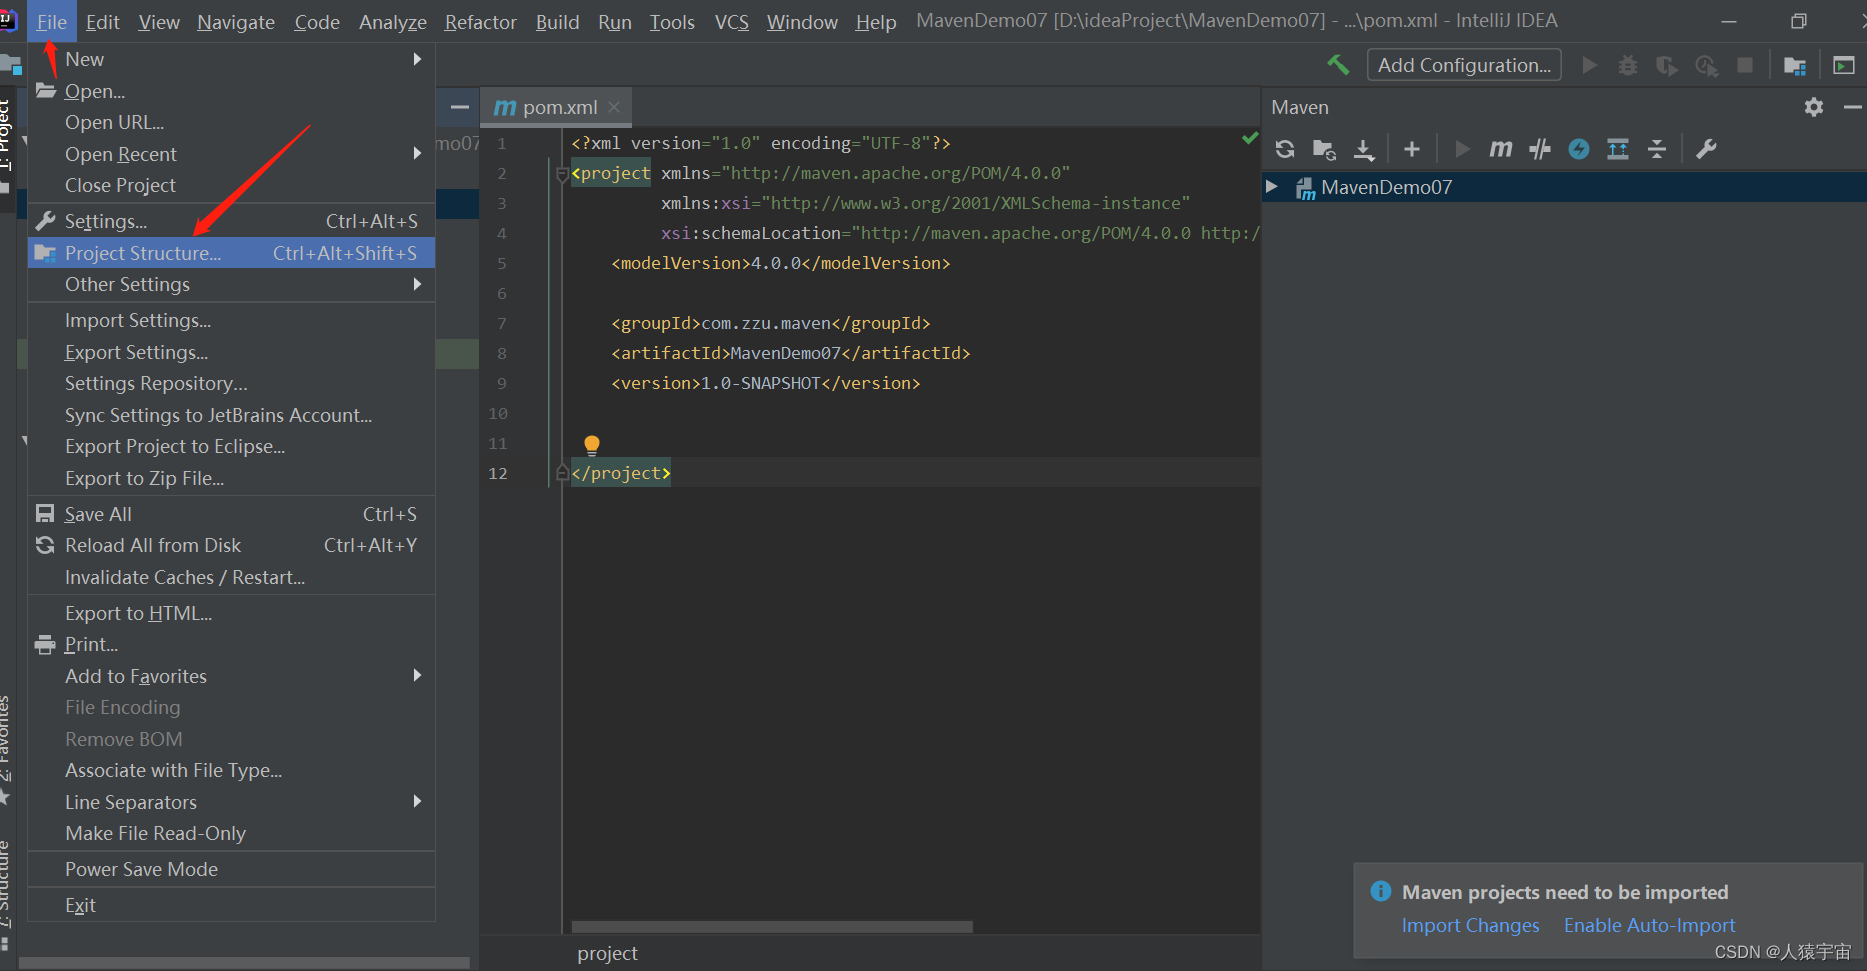Click Download Sources and Documentation icon
Viewport: 1867px width, 971px height.
click(1364, 149)
